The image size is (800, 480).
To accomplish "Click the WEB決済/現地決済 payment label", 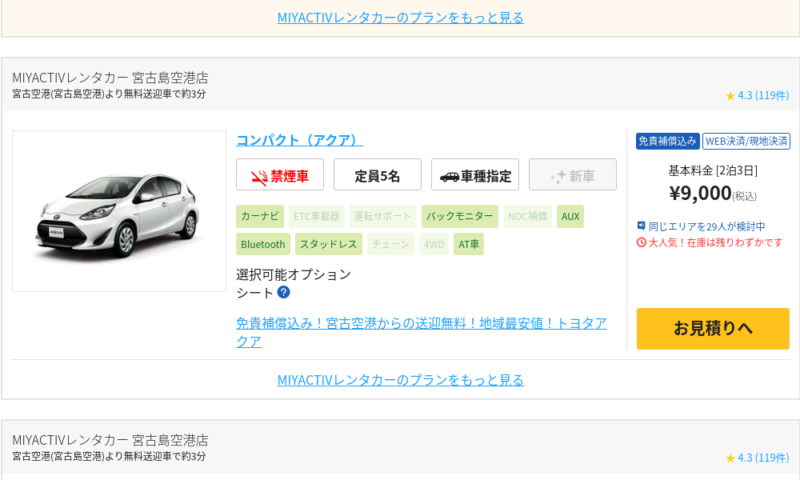I will pos(746,141).
